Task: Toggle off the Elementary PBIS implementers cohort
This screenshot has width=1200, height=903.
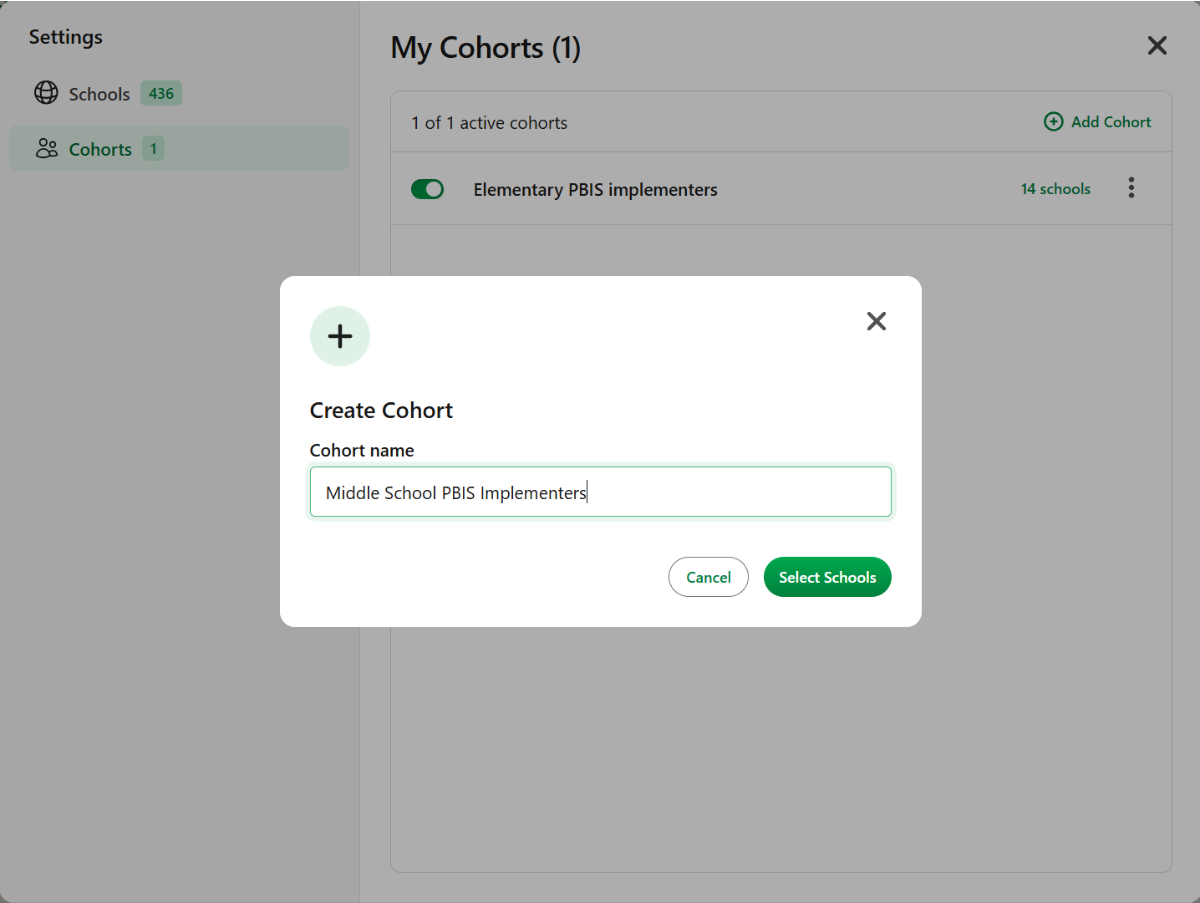Action: (x=427, y=189)
